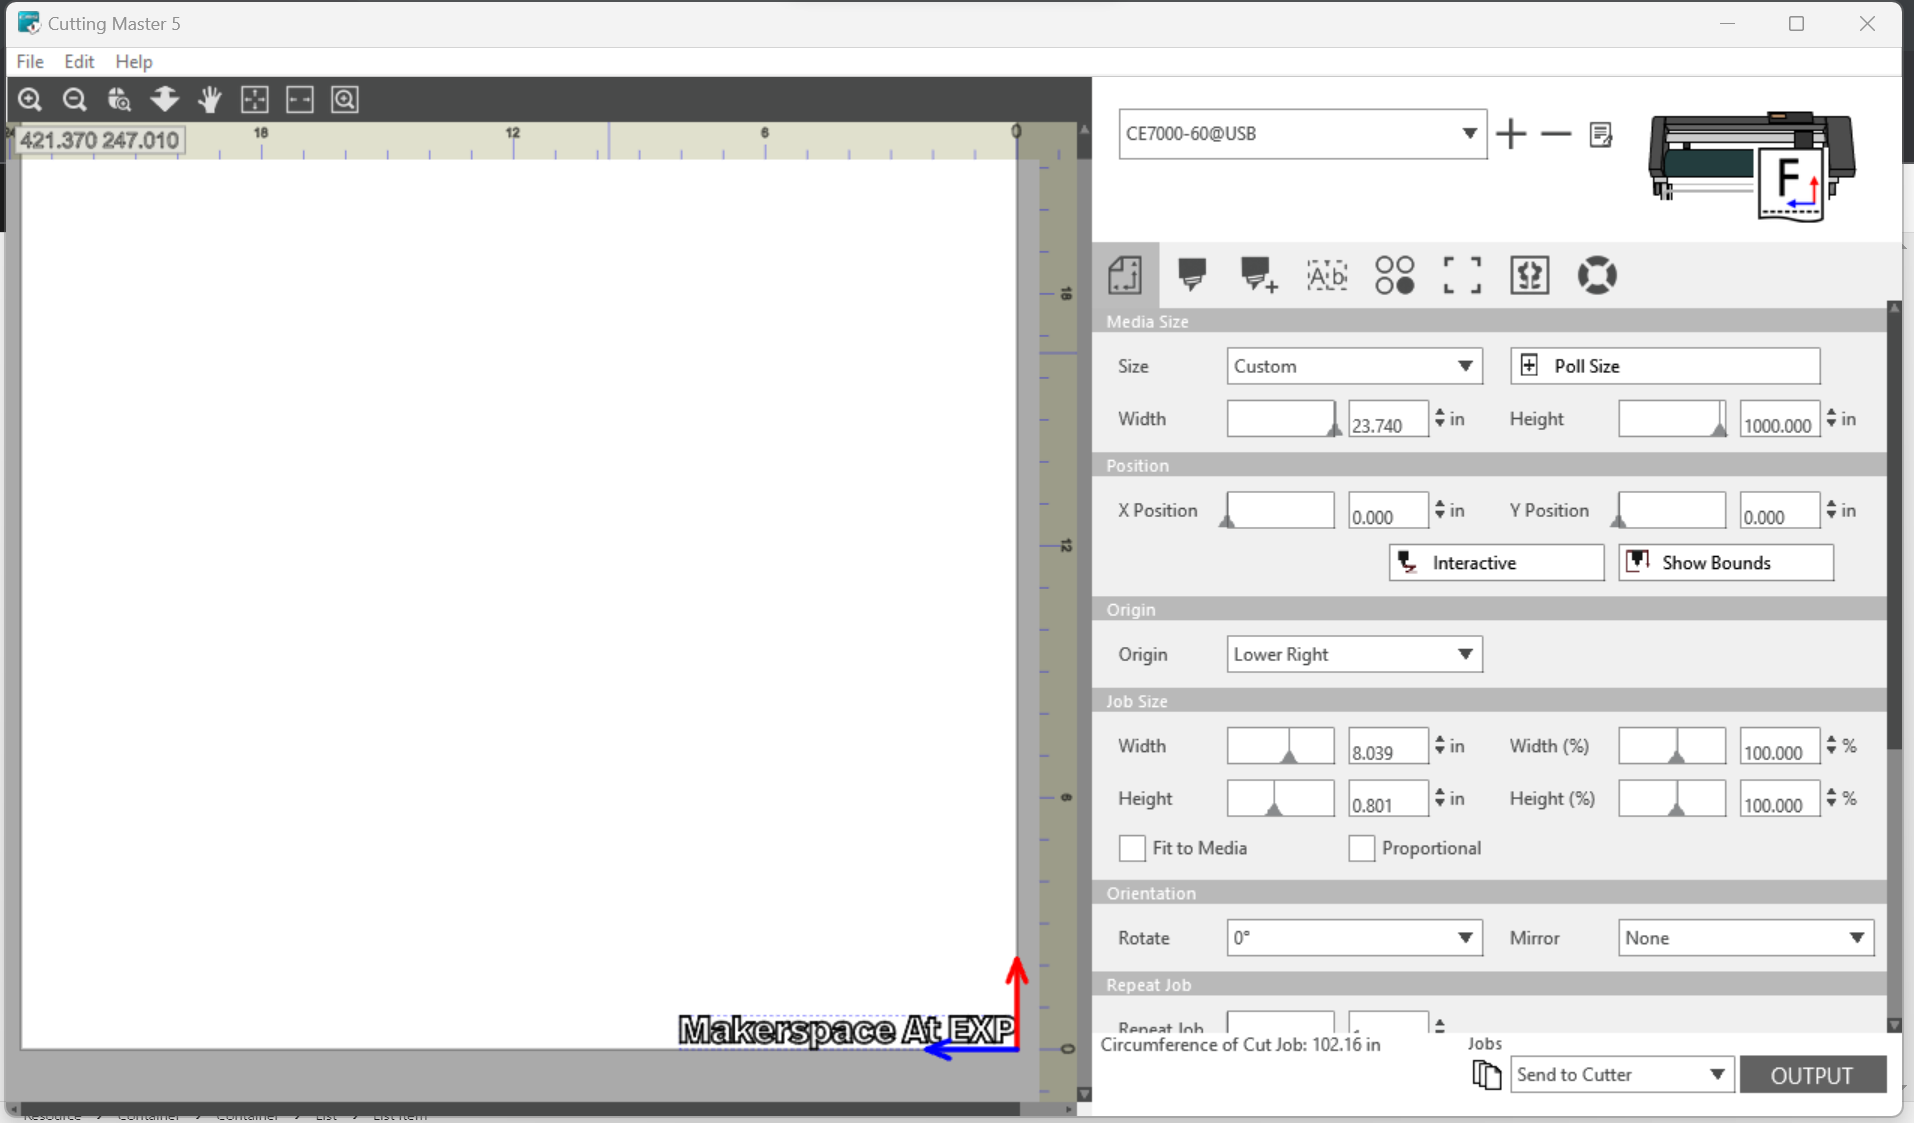Open the Mirror dropdown
Viewport: 1914px width, 1123px height.
(1745, 938)
